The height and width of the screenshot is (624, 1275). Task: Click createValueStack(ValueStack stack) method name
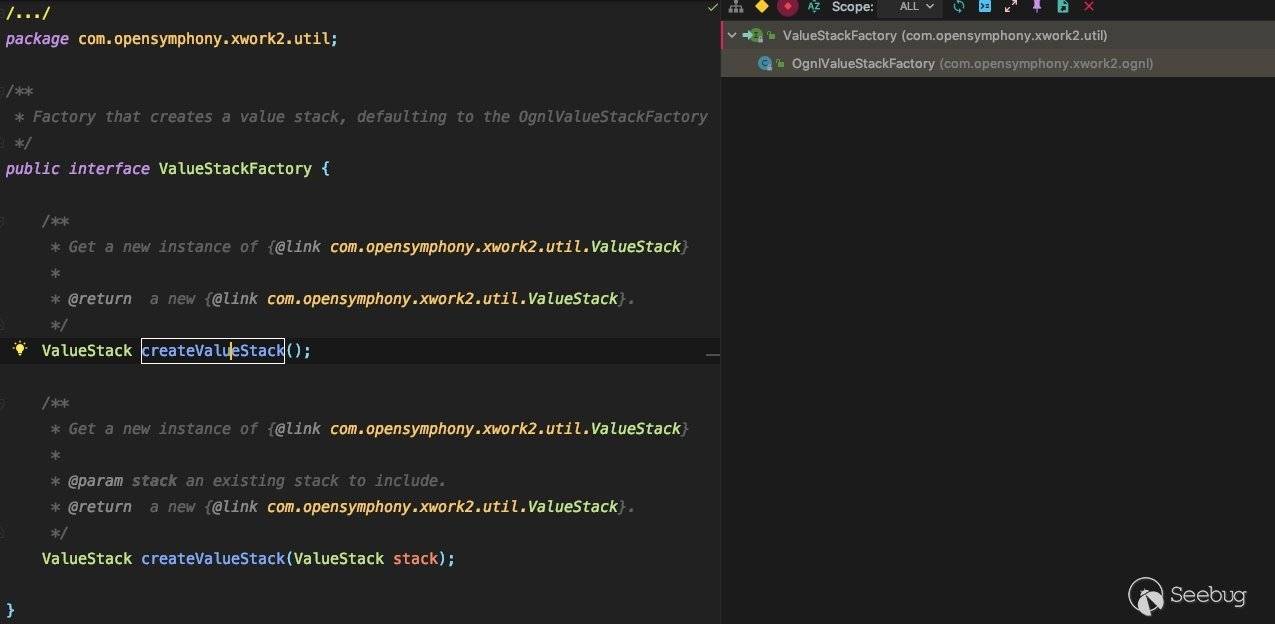[x=213, y=559]
